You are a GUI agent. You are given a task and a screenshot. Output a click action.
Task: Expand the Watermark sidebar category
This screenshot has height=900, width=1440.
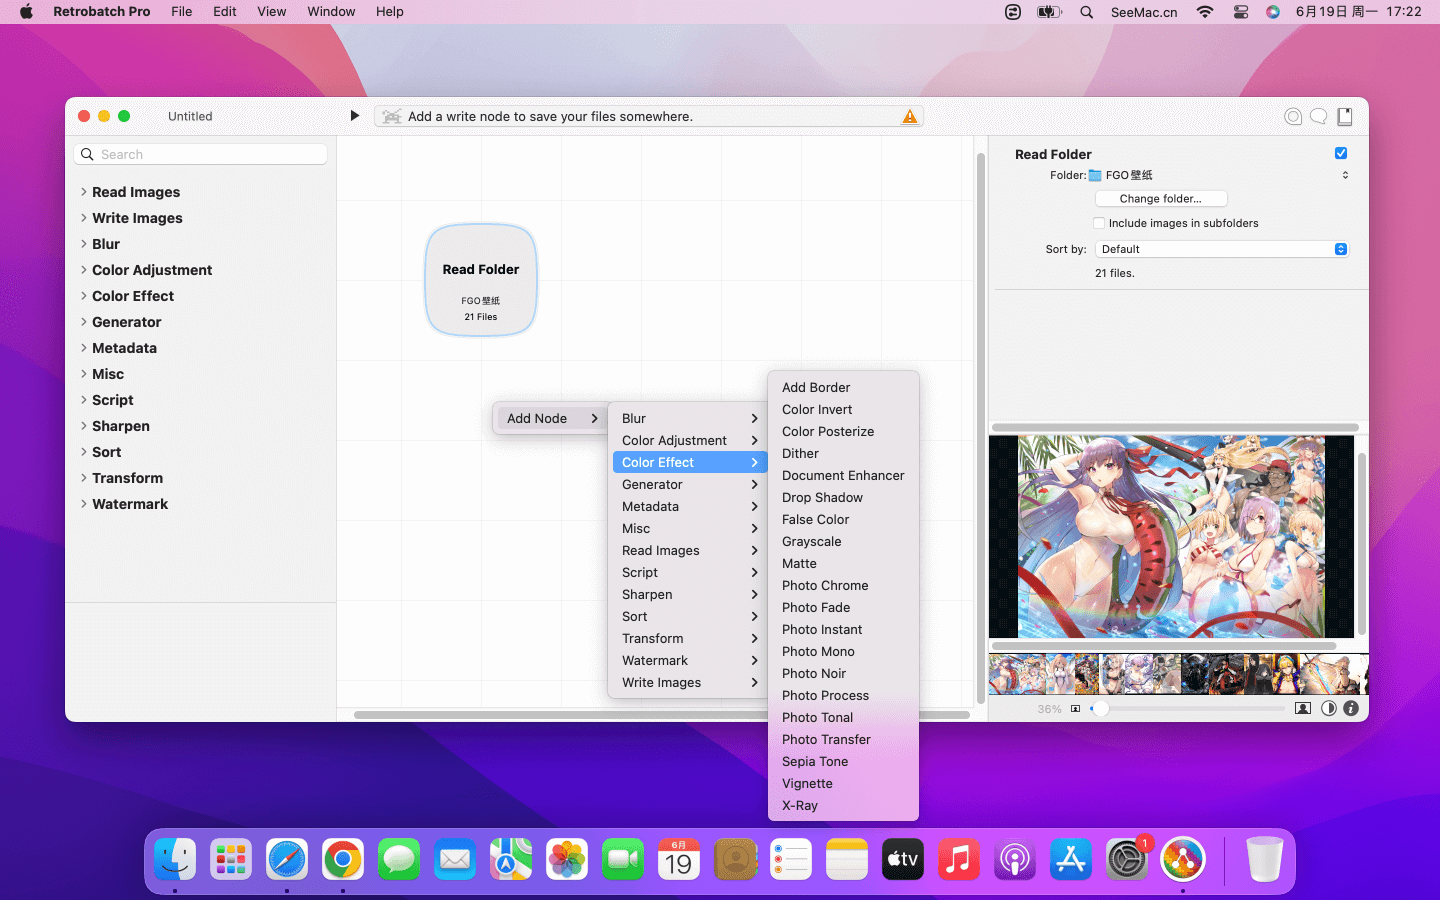click(x=130, y=504)
